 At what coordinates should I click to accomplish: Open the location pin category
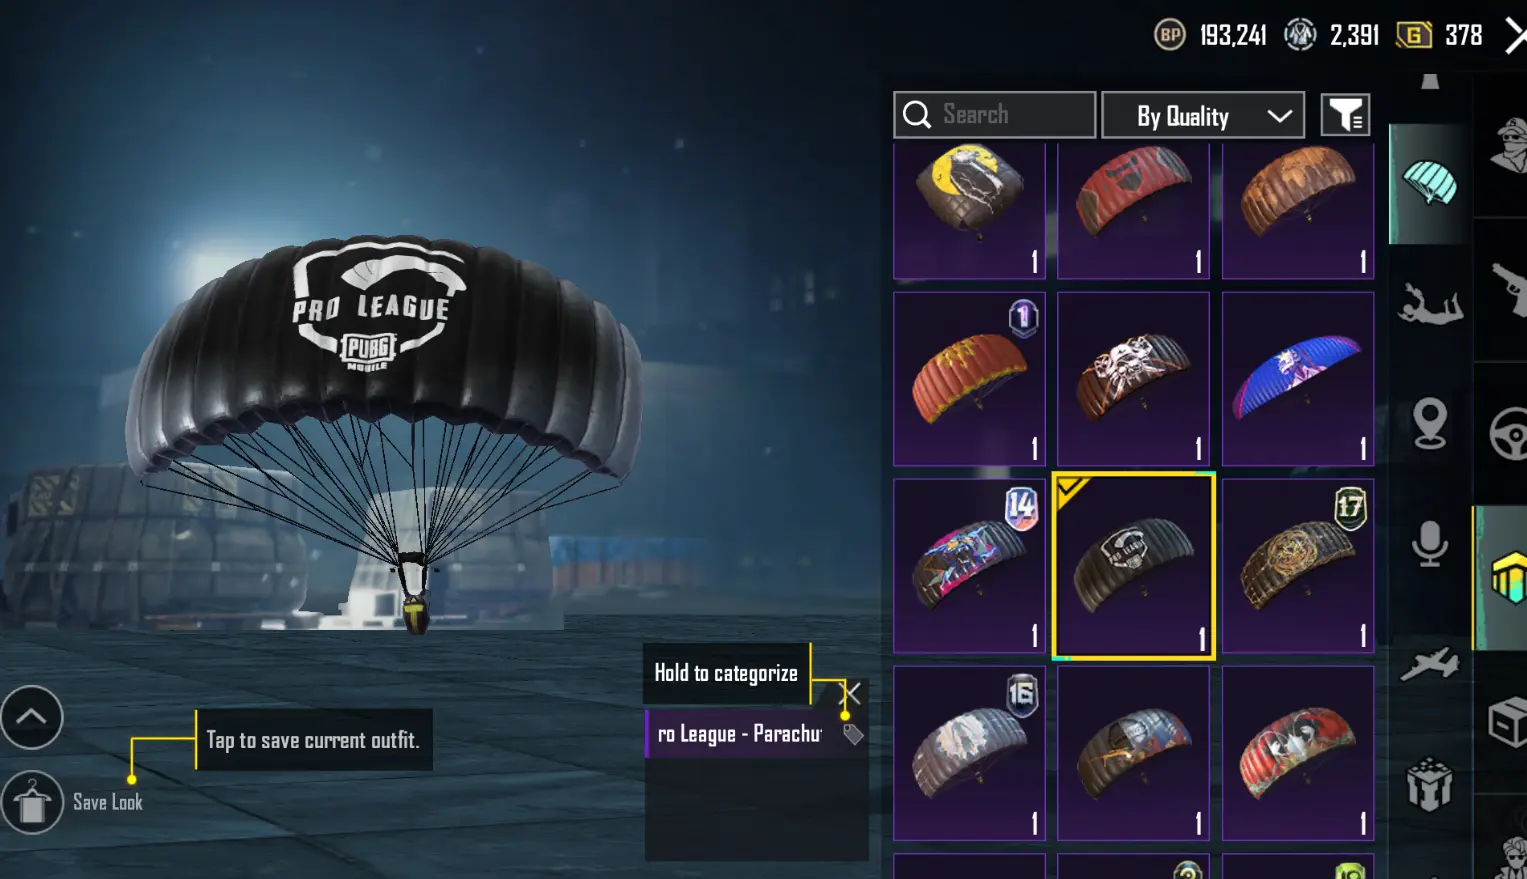(1430, 423)
